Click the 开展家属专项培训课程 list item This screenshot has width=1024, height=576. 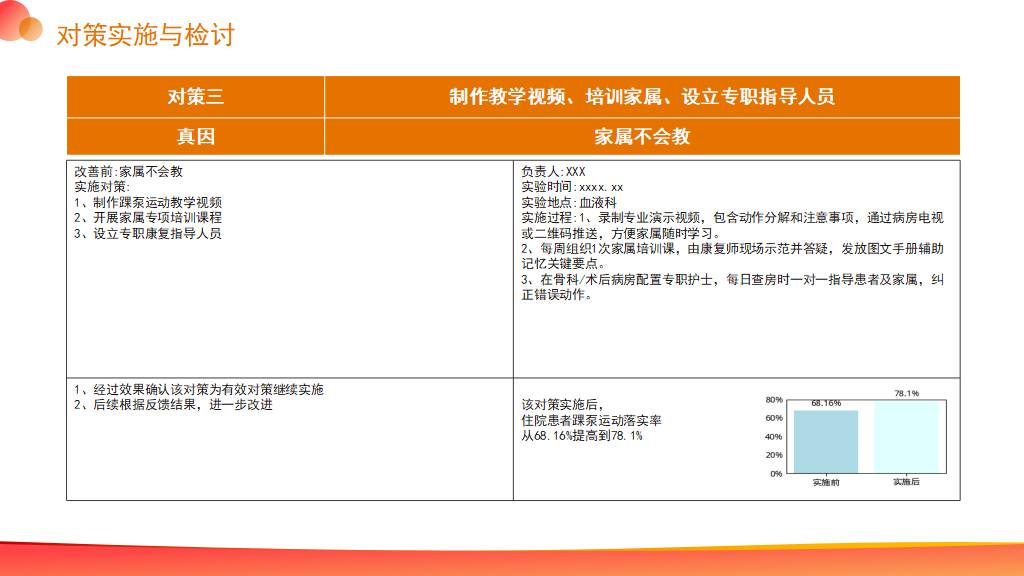[148, 217]
